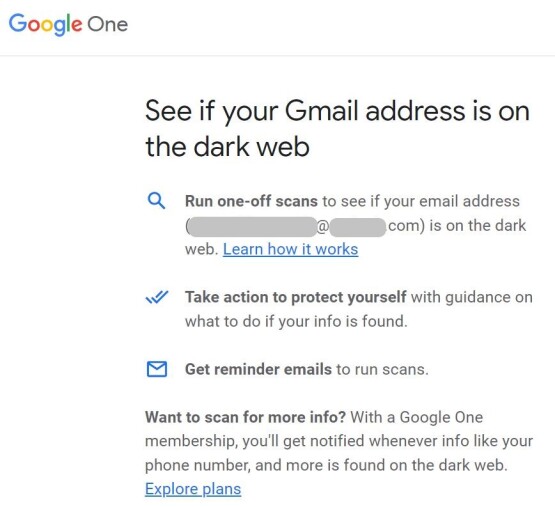Click Want to scan for more info text
Image resolution: width=555 pixels, height=507 pixels.
coord(245,417)
